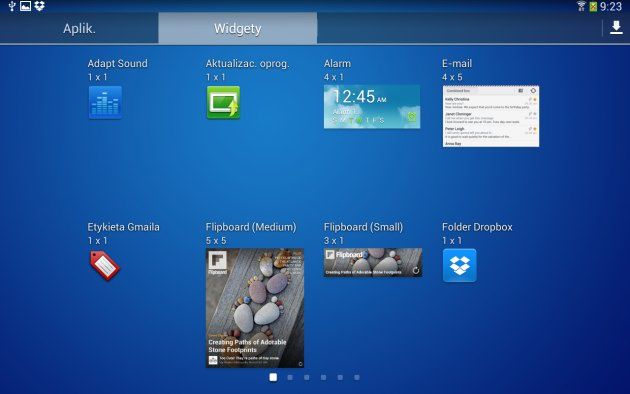Tap the 9:23 clock in status bar
This screenshot has height=394, width=630.
coord(611,6)
